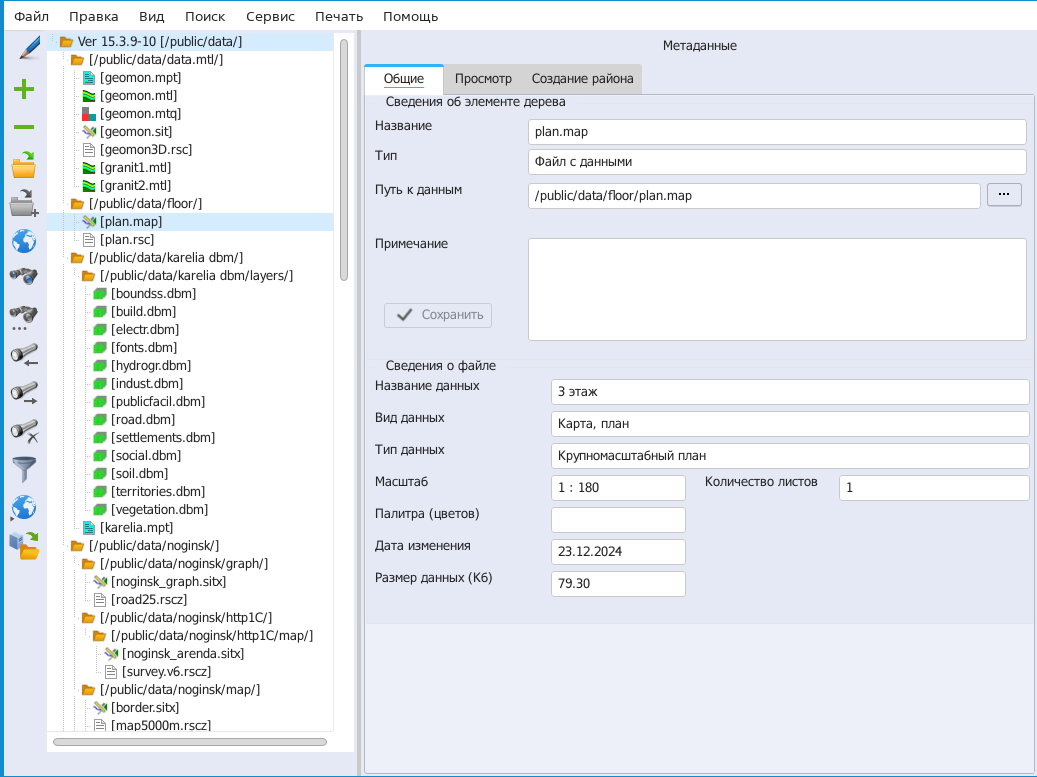Click the flashlight with right arrow icon
The width and height of the screenshot is (1037, 777).
(x=24, y=393)
